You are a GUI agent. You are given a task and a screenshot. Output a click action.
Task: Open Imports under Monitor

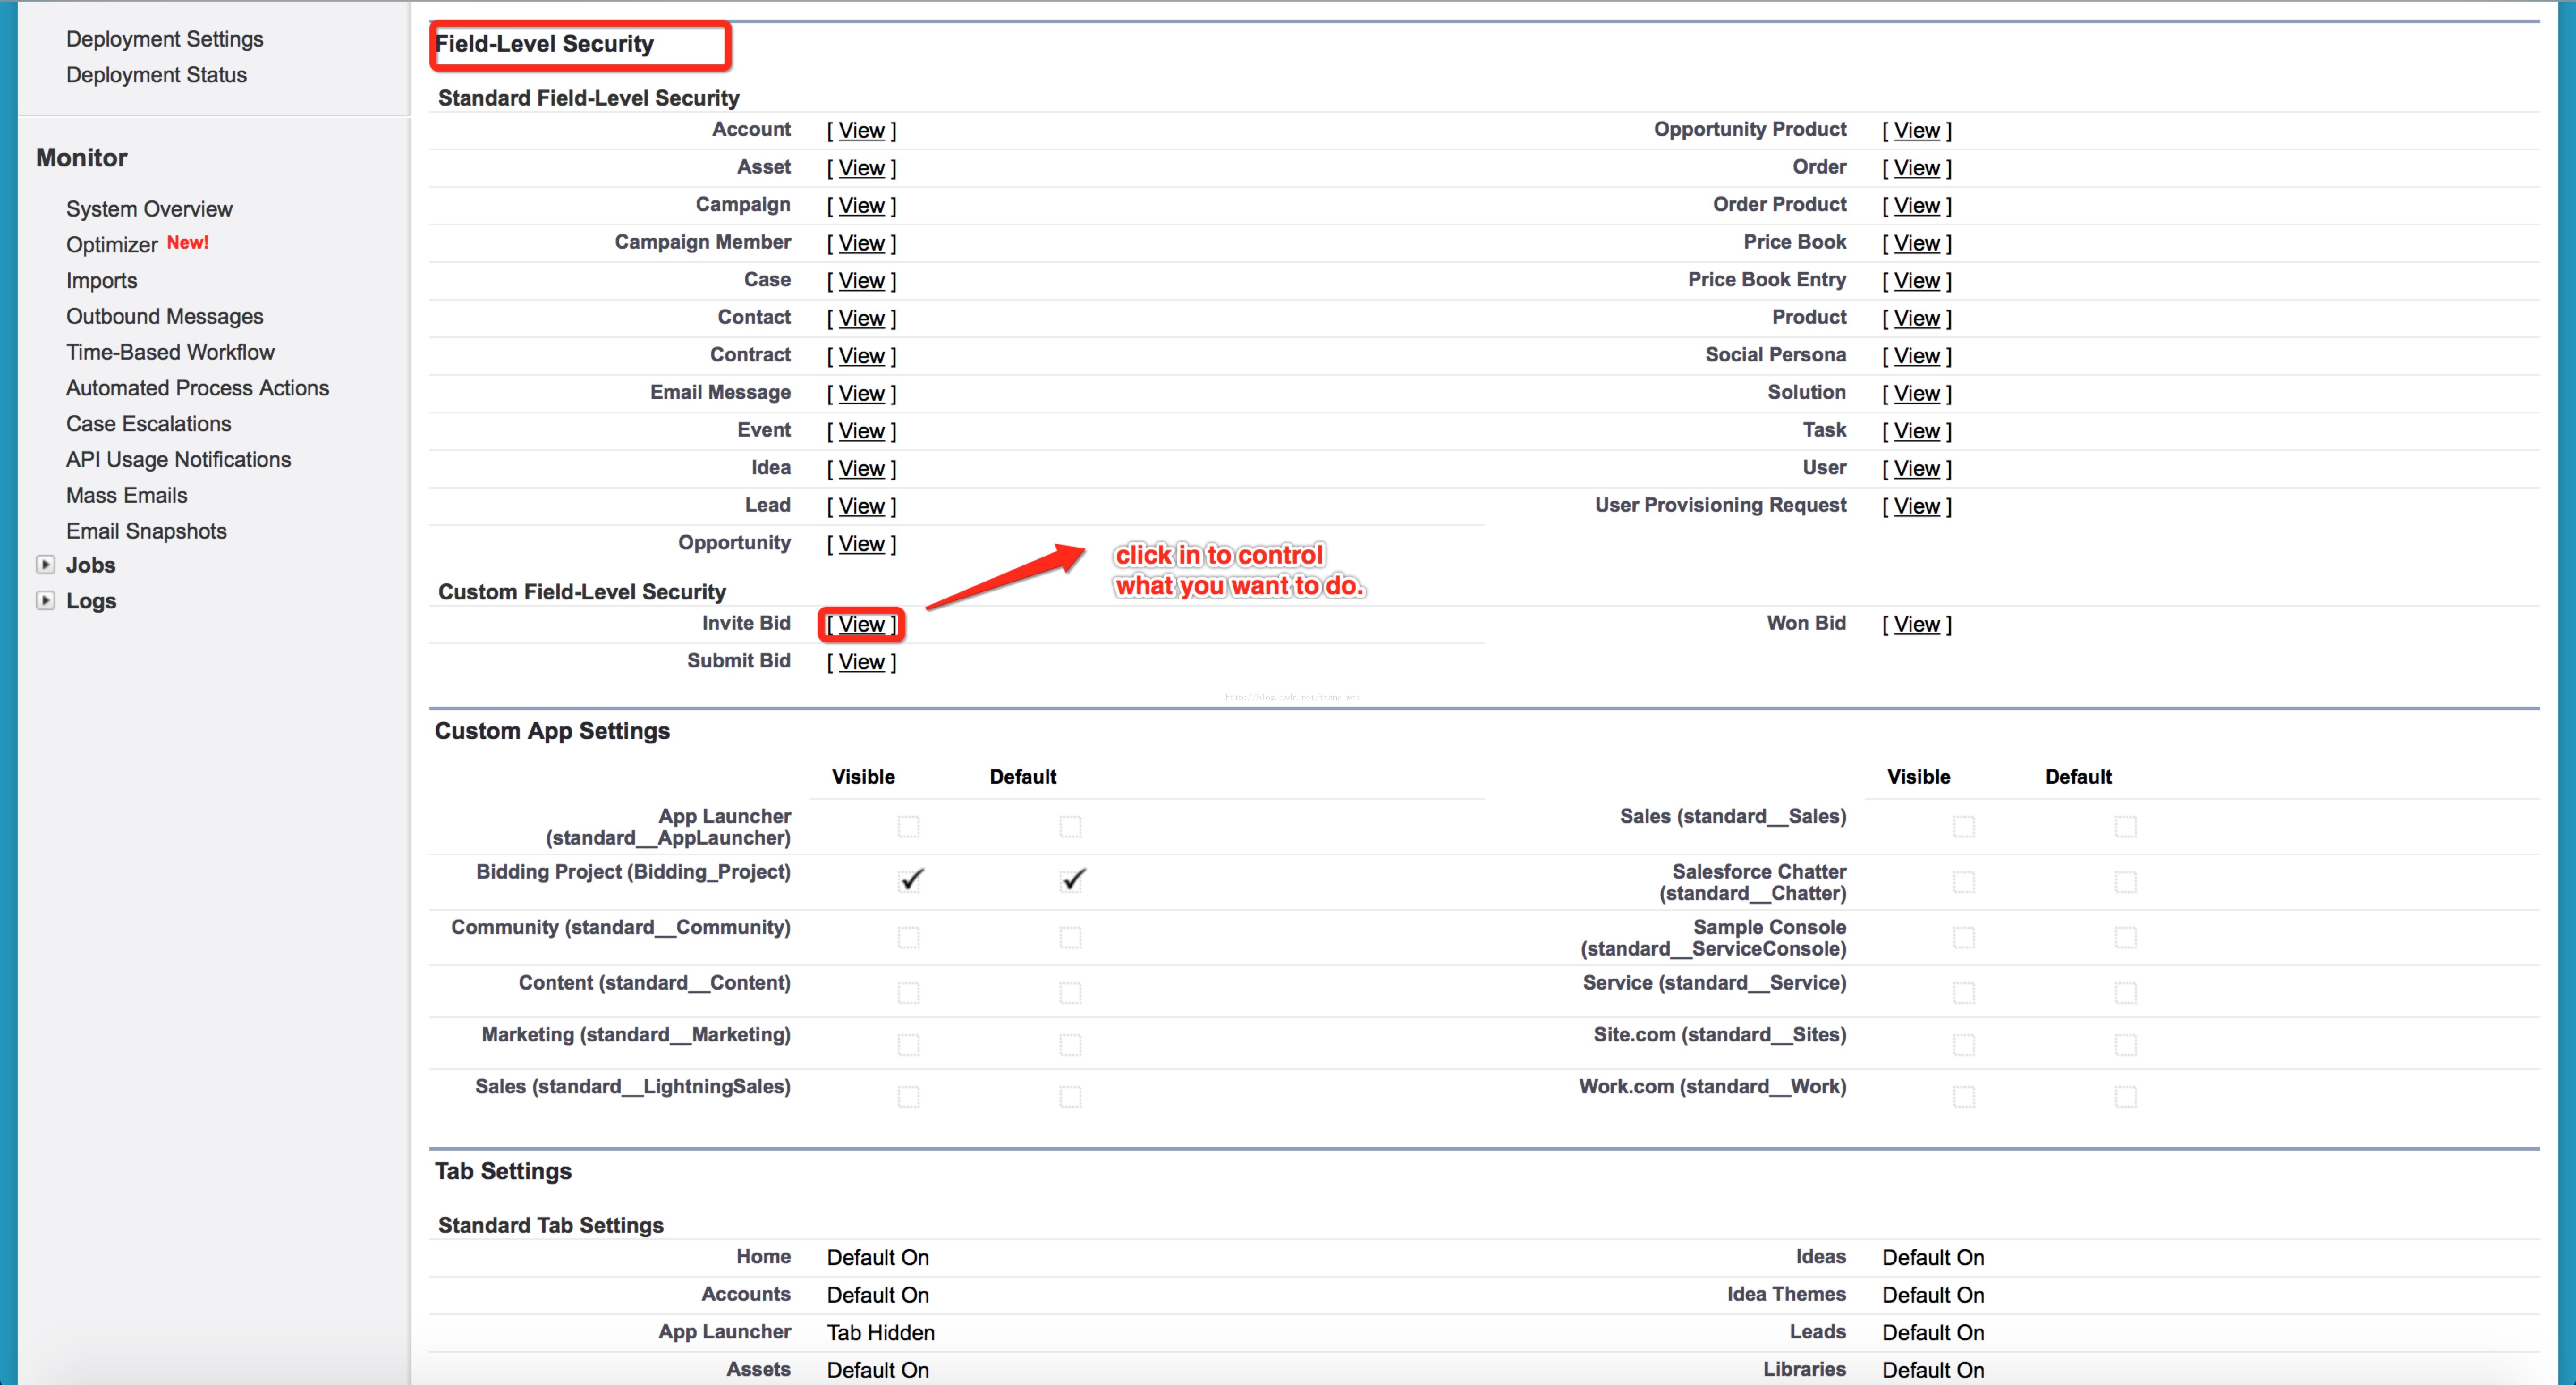click(x=101, y=281)
